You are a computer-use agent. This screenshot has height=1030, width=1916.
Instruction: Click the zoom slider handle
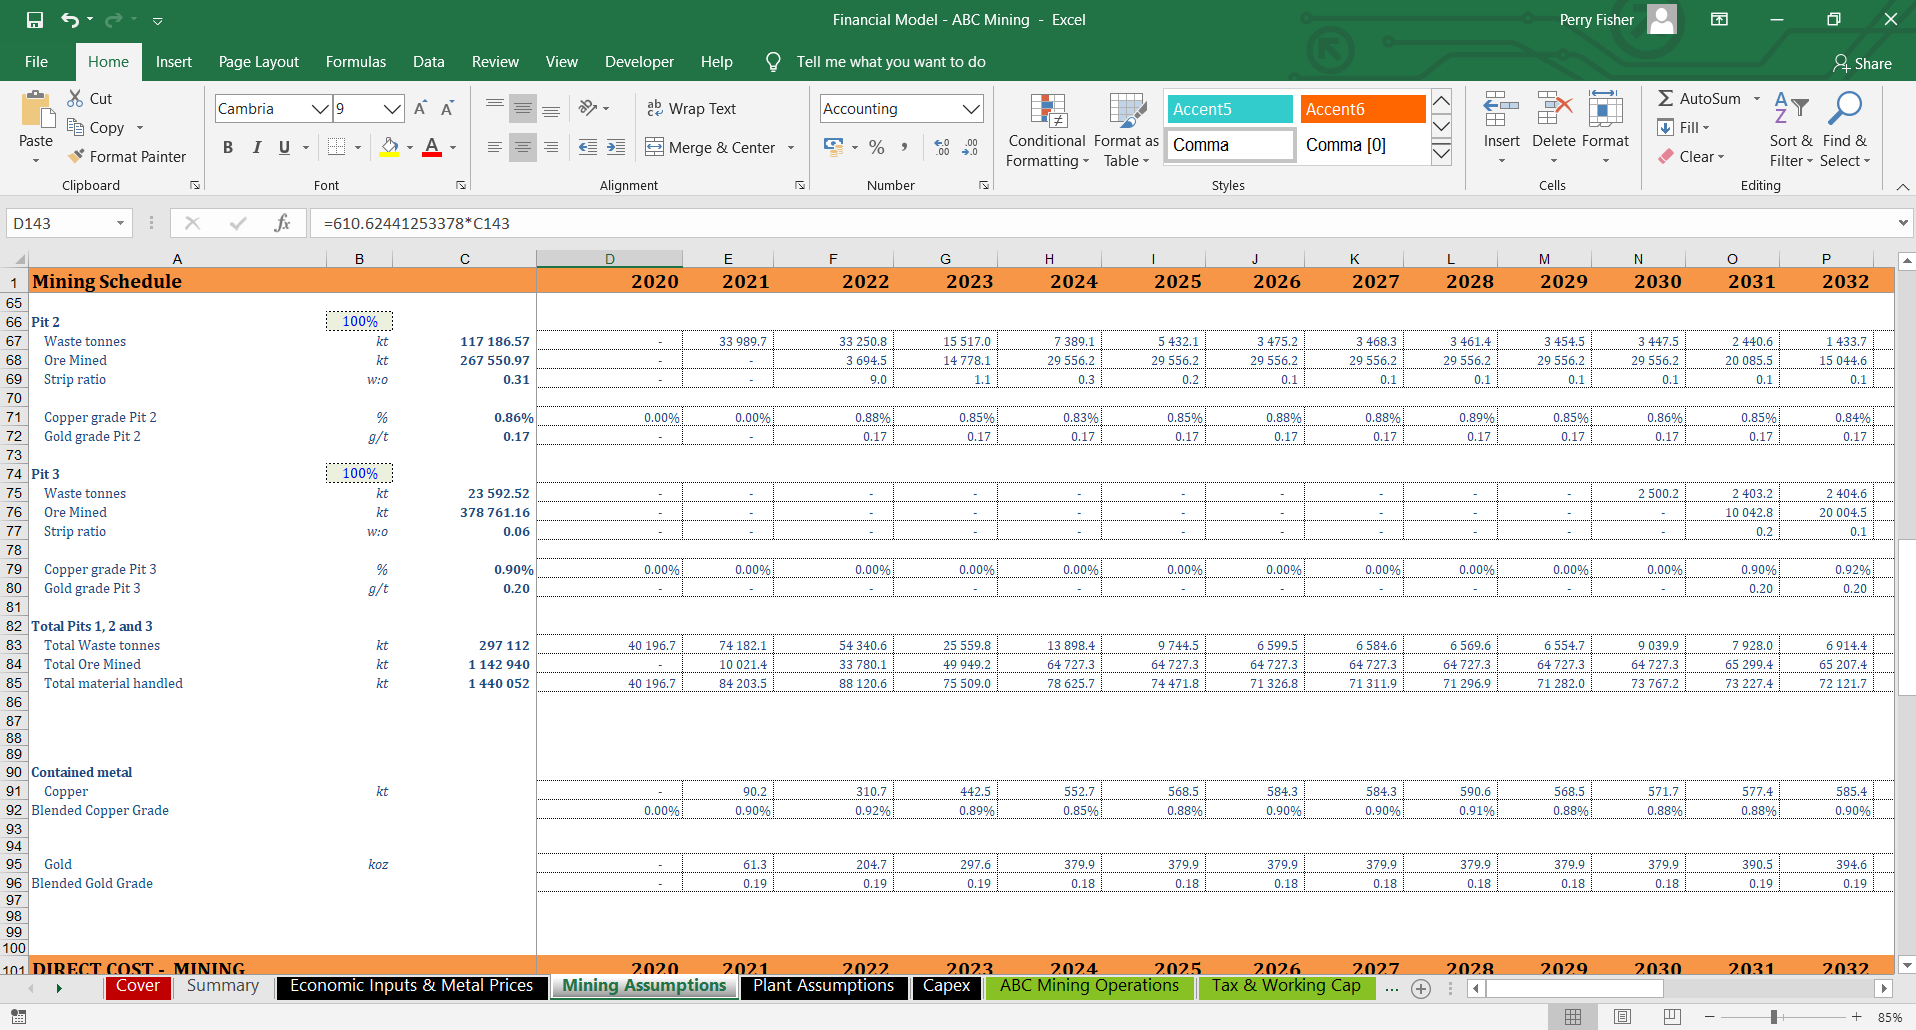click(1774, 1017)
